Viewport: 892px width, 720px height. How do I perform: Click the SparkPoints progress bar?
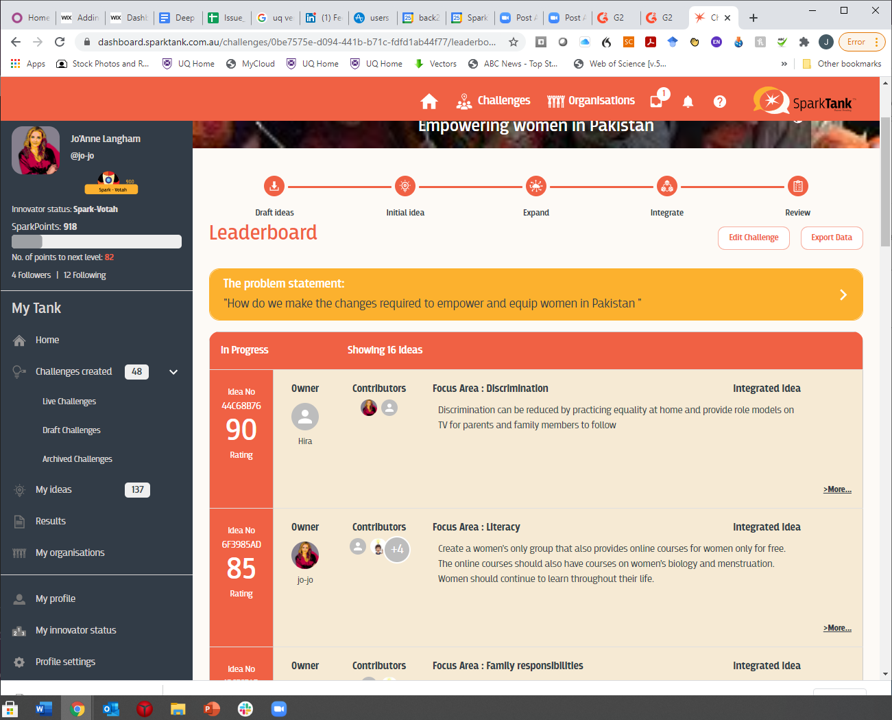pyautogui.click(x=96, y=241)
